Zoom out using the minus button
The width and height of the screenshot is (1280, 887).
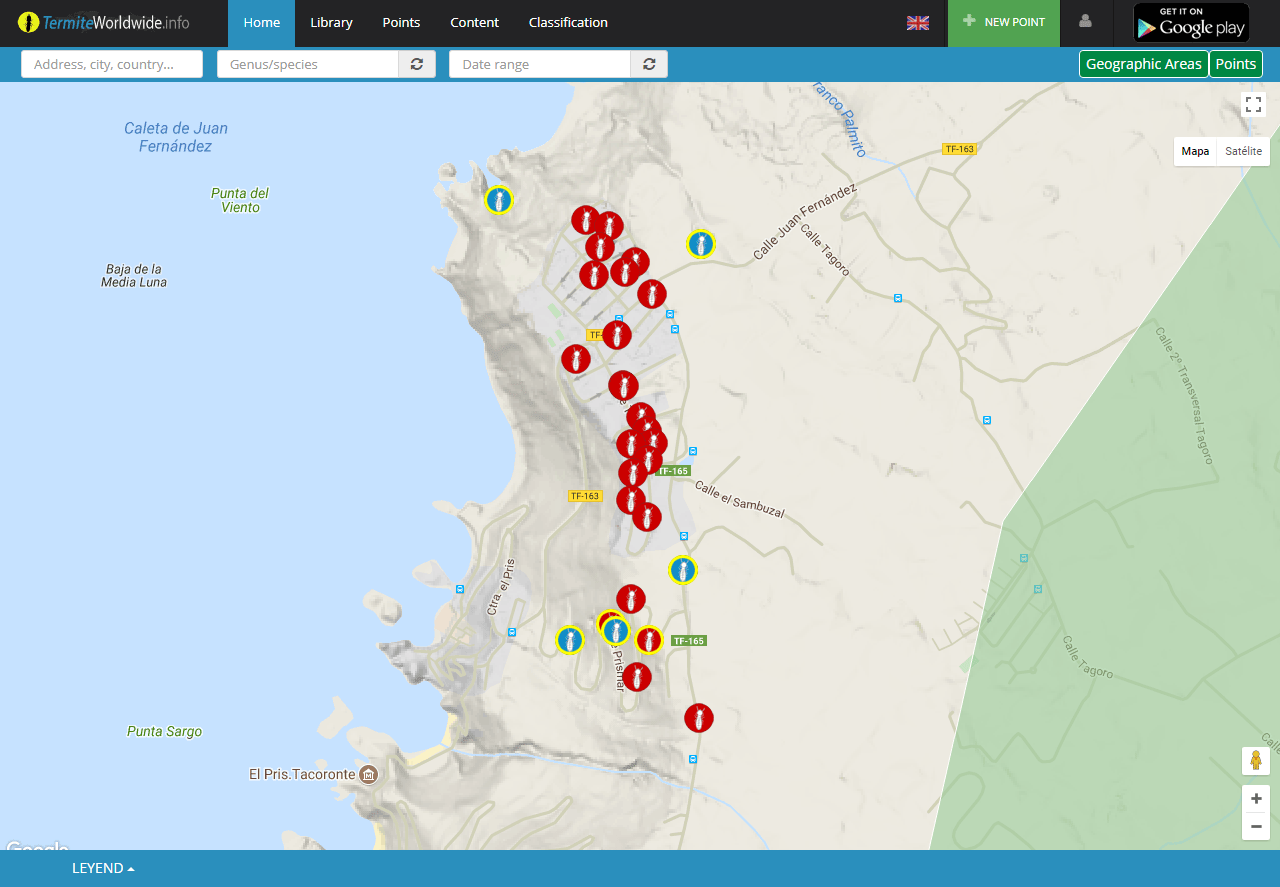[1256, 826]
